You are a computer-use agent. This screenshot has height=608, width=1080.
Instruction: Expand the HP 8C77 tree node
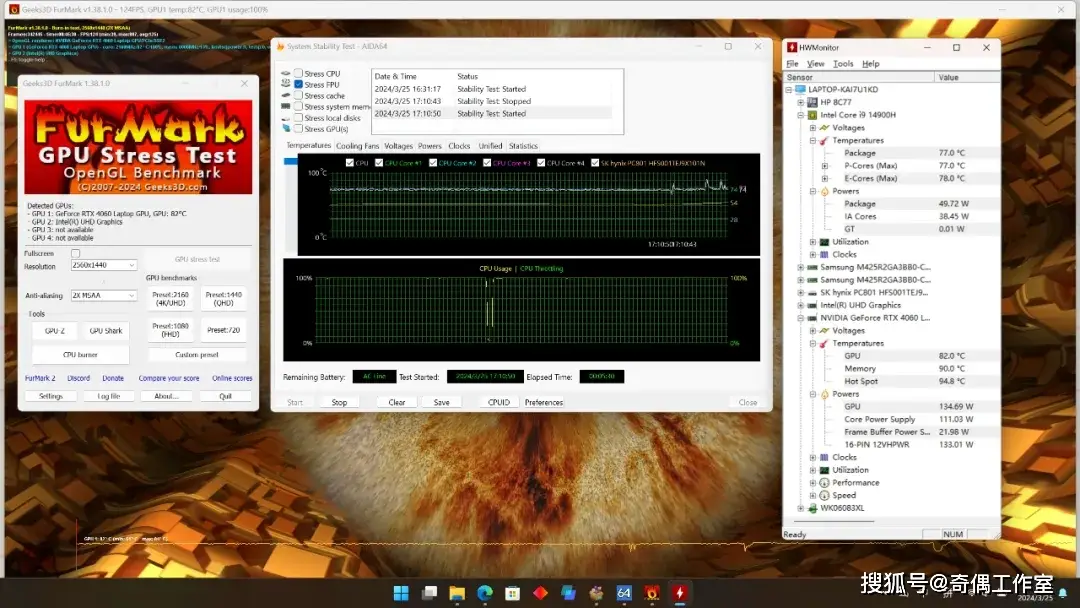801,102
